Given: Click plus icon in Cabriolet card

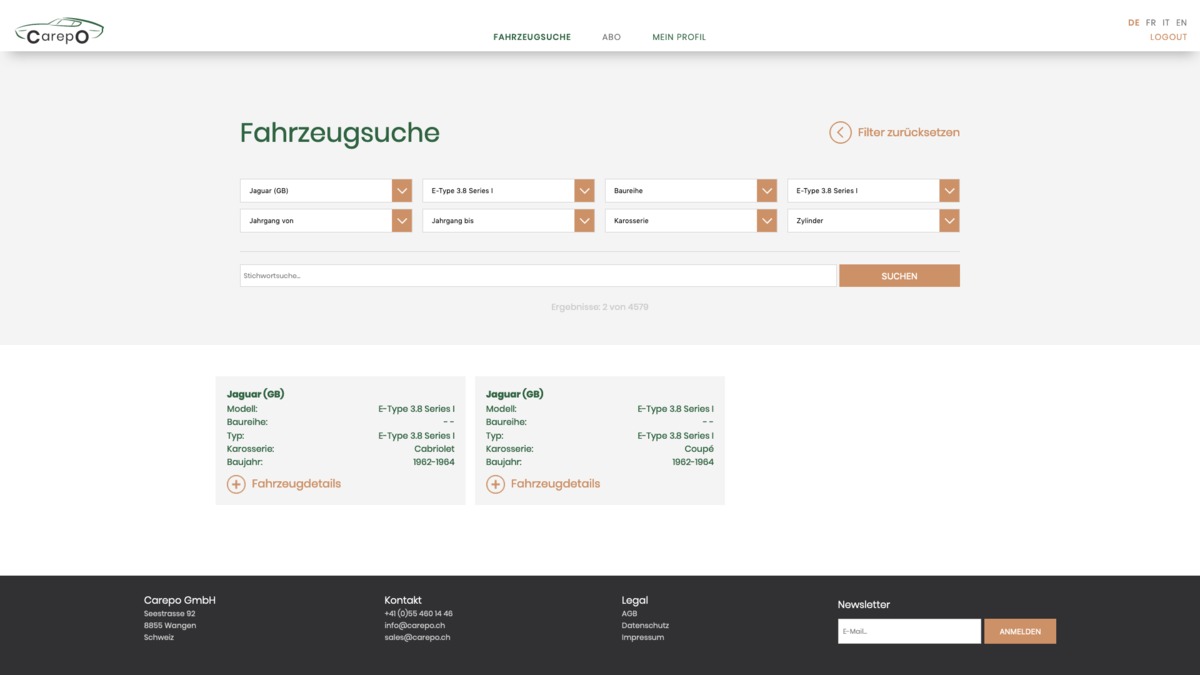Looking at the screenshot, I should pos(236,484).
